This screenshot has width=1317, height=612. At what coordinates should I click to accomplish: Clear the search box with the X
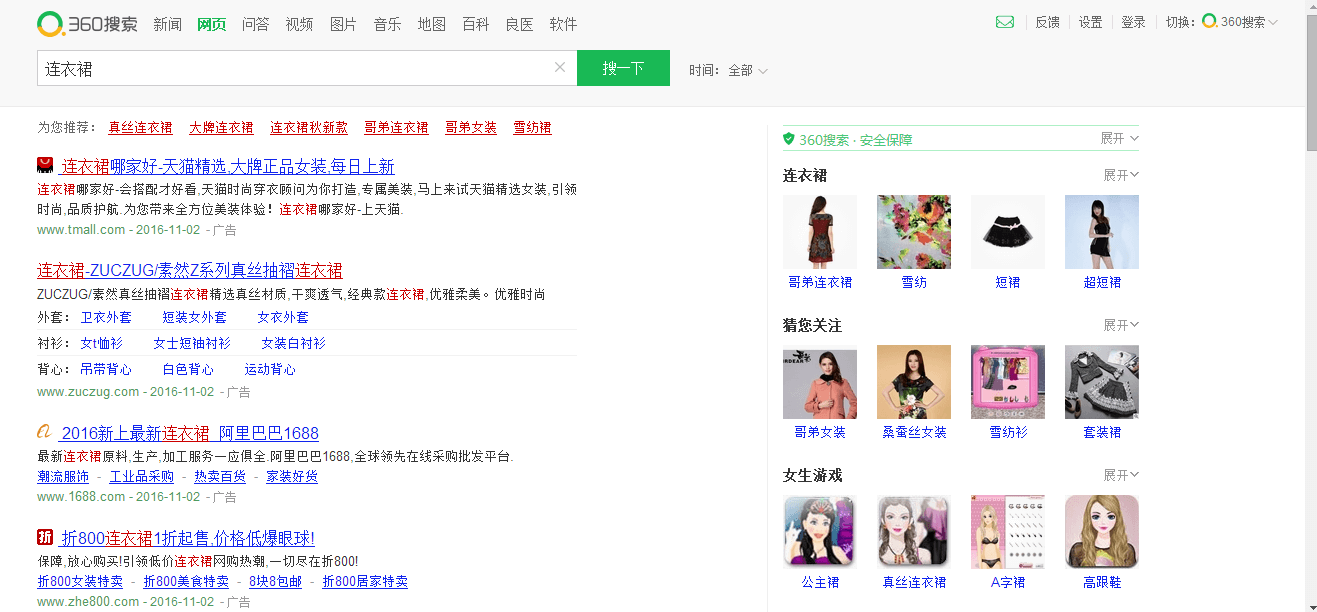click(560, 68)
